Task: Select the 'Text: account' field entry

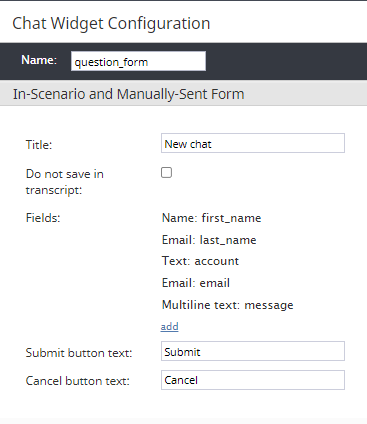Action: [200, 261]
